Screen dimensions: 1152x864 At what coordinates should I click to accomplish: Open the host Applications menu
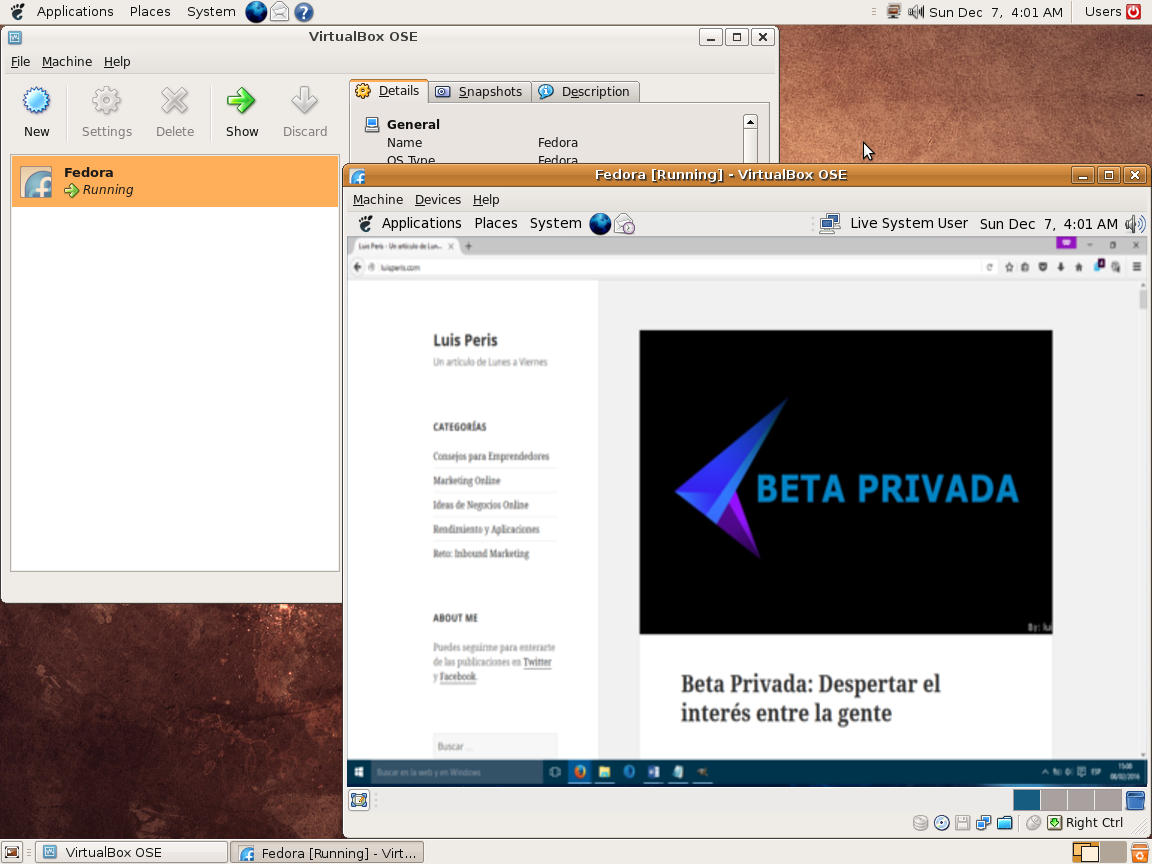click(x=75, y=12)
